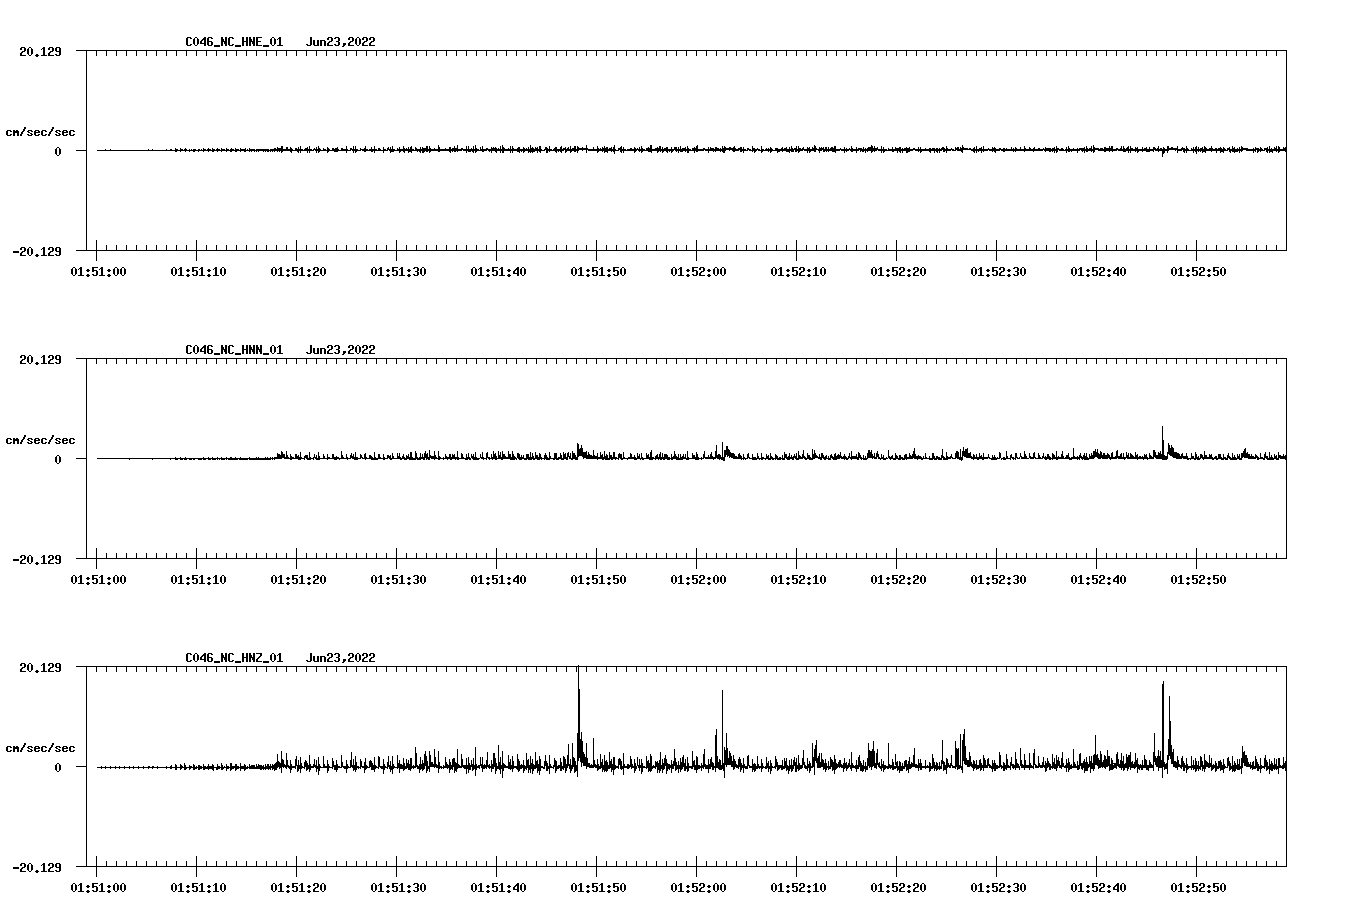Click the 01:52:40 time label under HNN plot
Viewport: 1358px width, 924px height.
click(x=1098, y=579)
